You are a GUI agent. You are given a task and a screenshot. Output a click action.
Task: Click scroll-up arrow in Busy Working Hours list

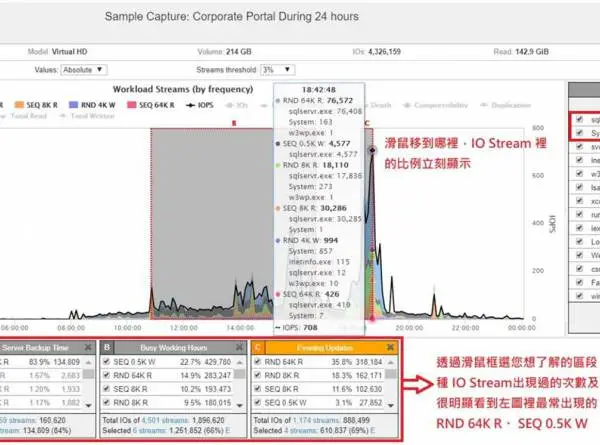pyautogui.click(x=240, y=362)
